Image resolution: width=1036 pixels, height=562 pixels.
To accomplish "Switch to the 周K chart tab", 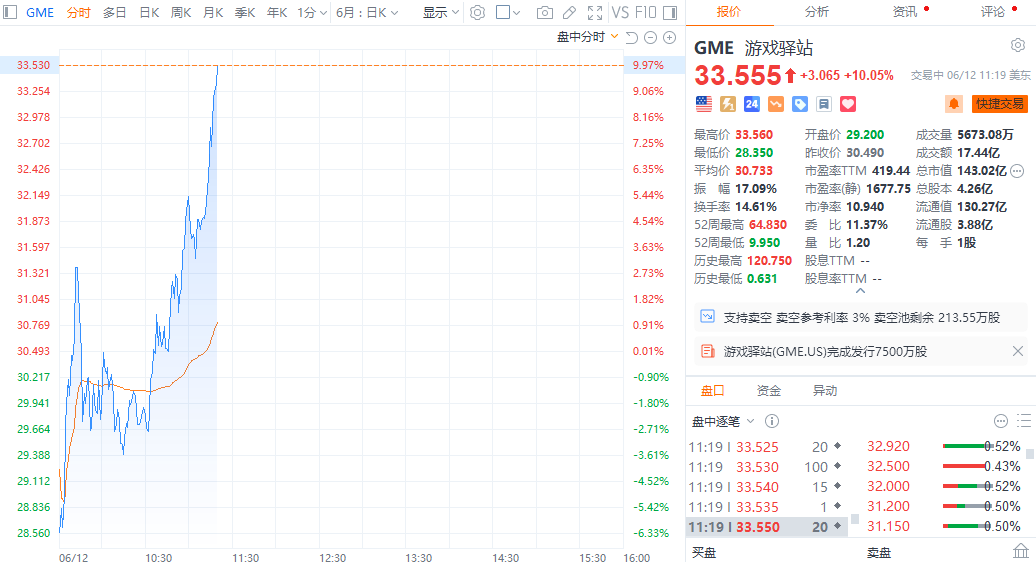I will 181,13.
